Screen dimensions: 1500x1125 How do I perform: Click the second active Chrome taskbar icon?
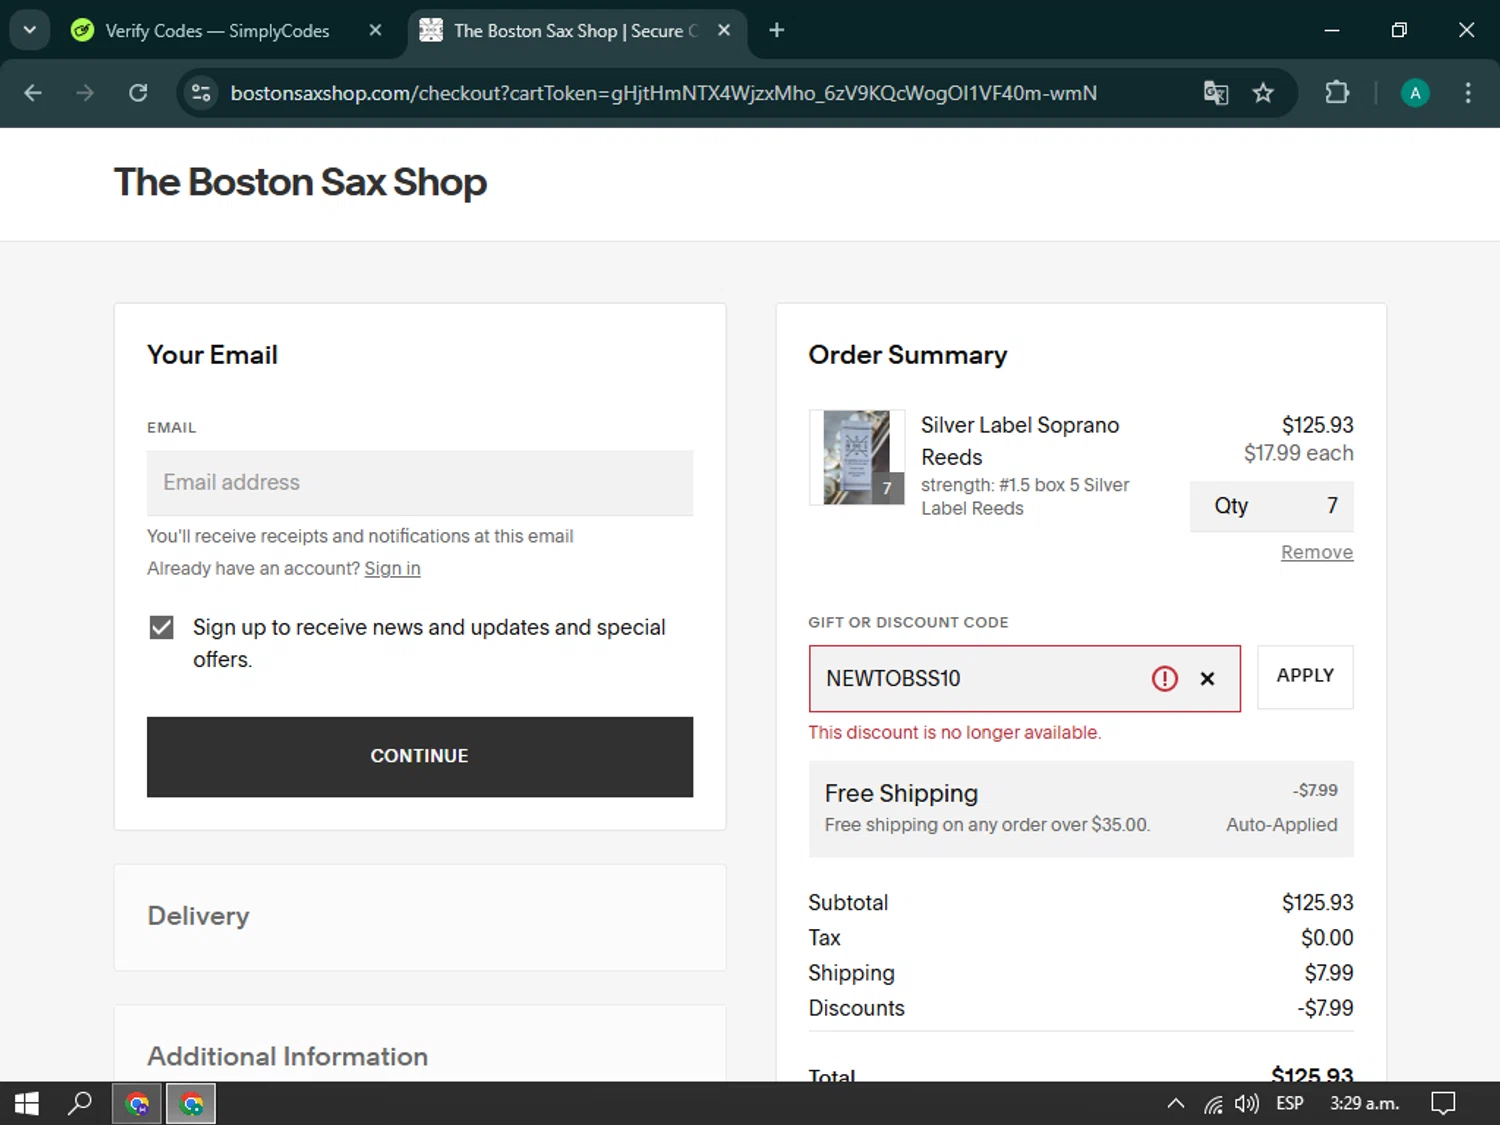pyautogui.click(x=191, y=1104)
